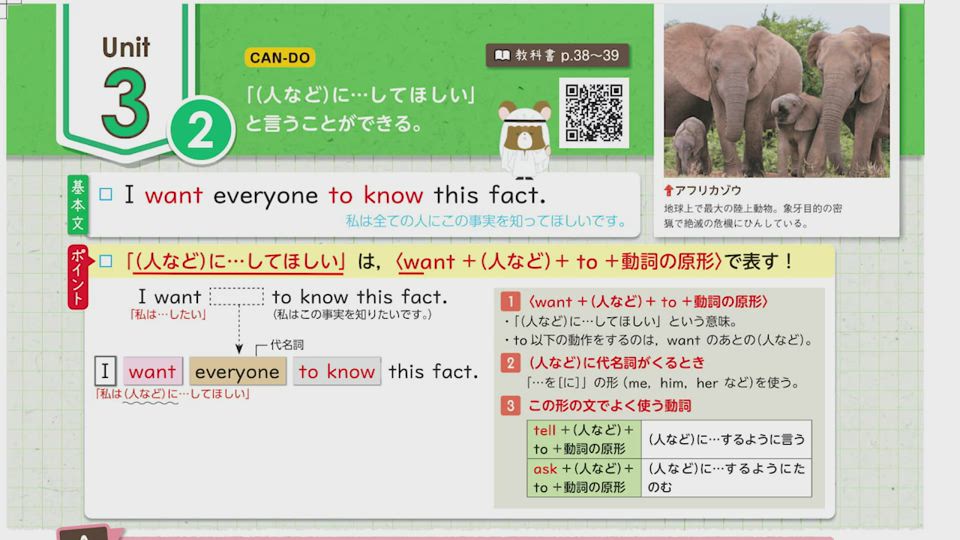Tick the checkbox in the ポイント row
960x540 pixels.
click(106, 262)
